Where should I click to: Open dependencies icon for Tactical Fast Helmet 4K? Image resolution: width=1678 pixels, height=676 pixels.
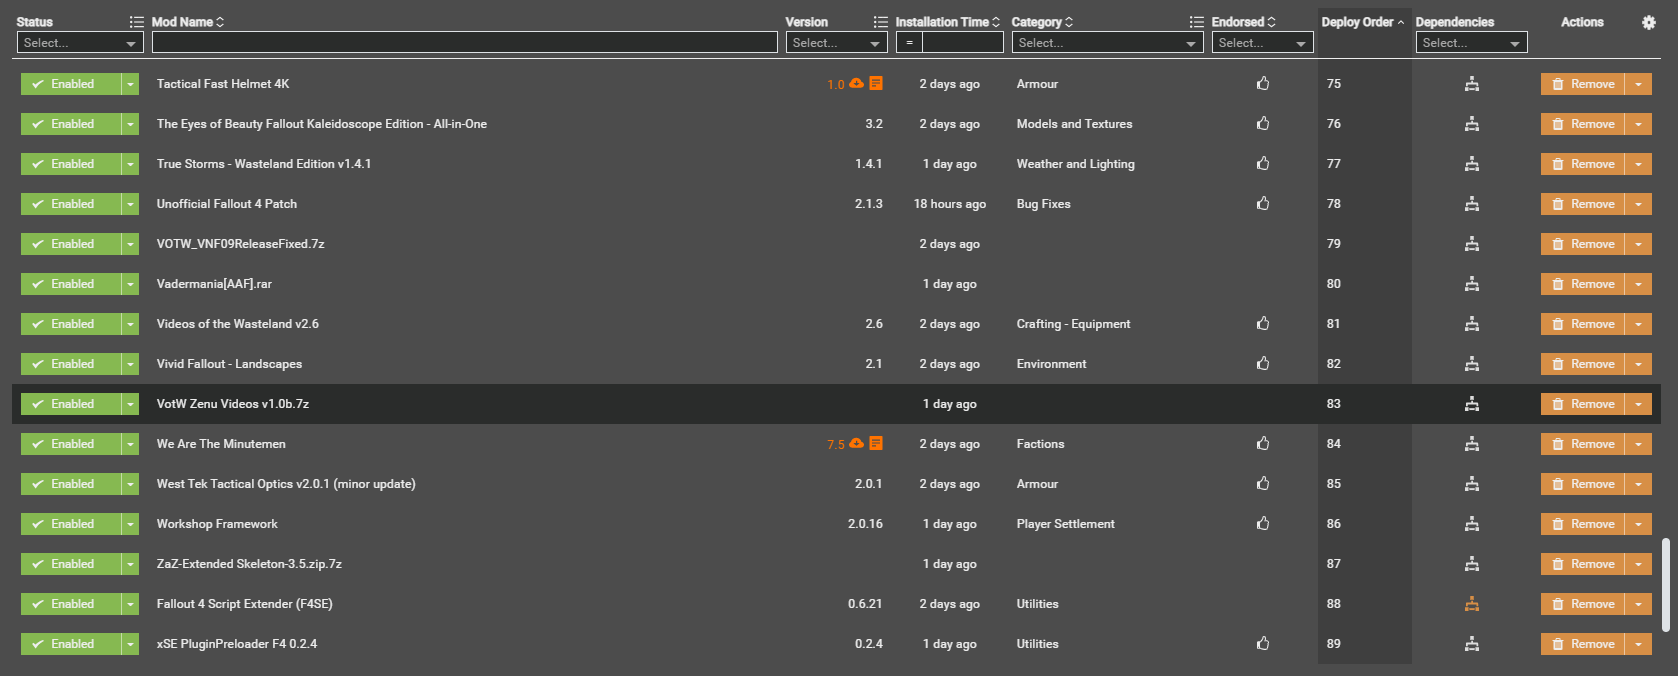(x=1472, y=84)
